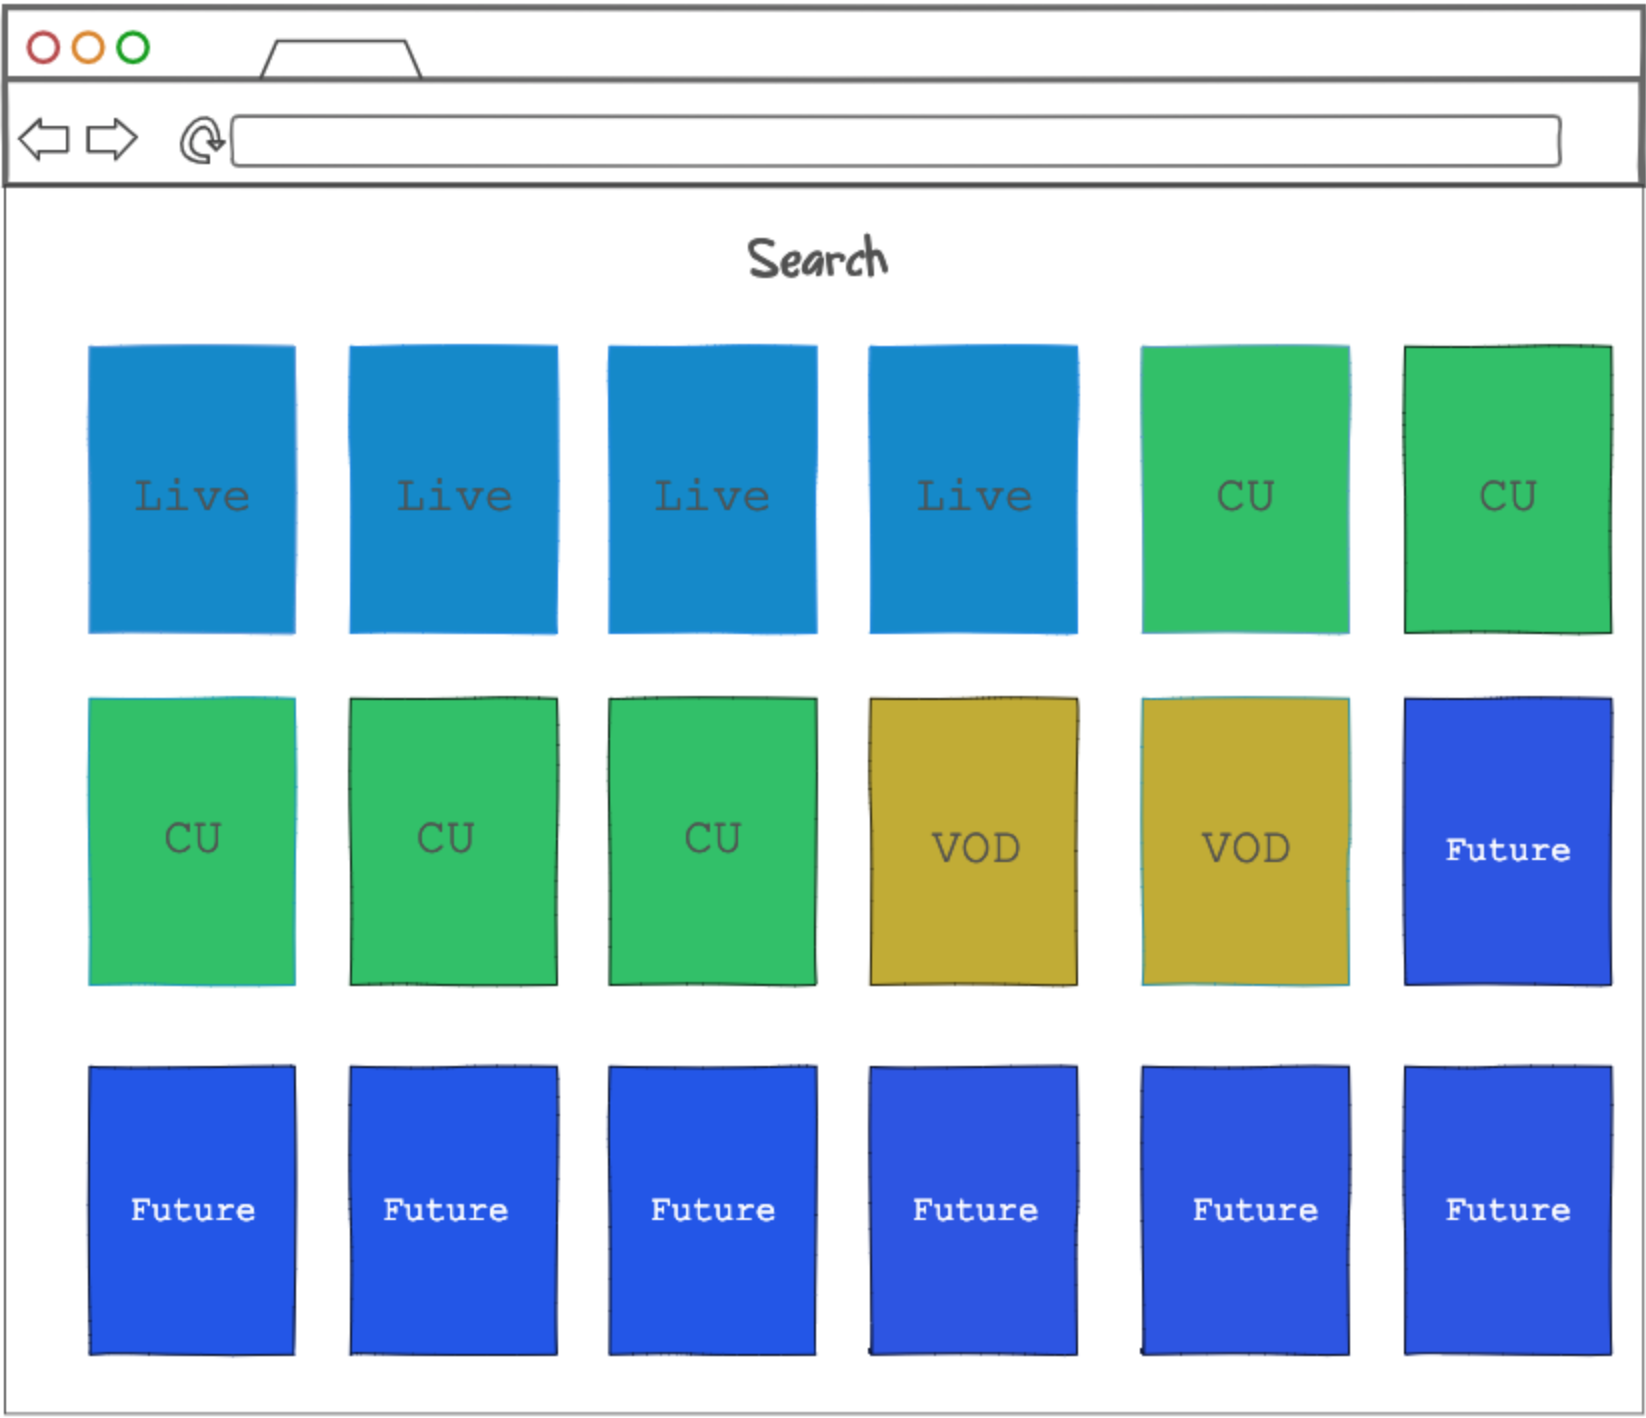
Task: Select the last CU tile in top row
Action: click(x=1507, y=490)
